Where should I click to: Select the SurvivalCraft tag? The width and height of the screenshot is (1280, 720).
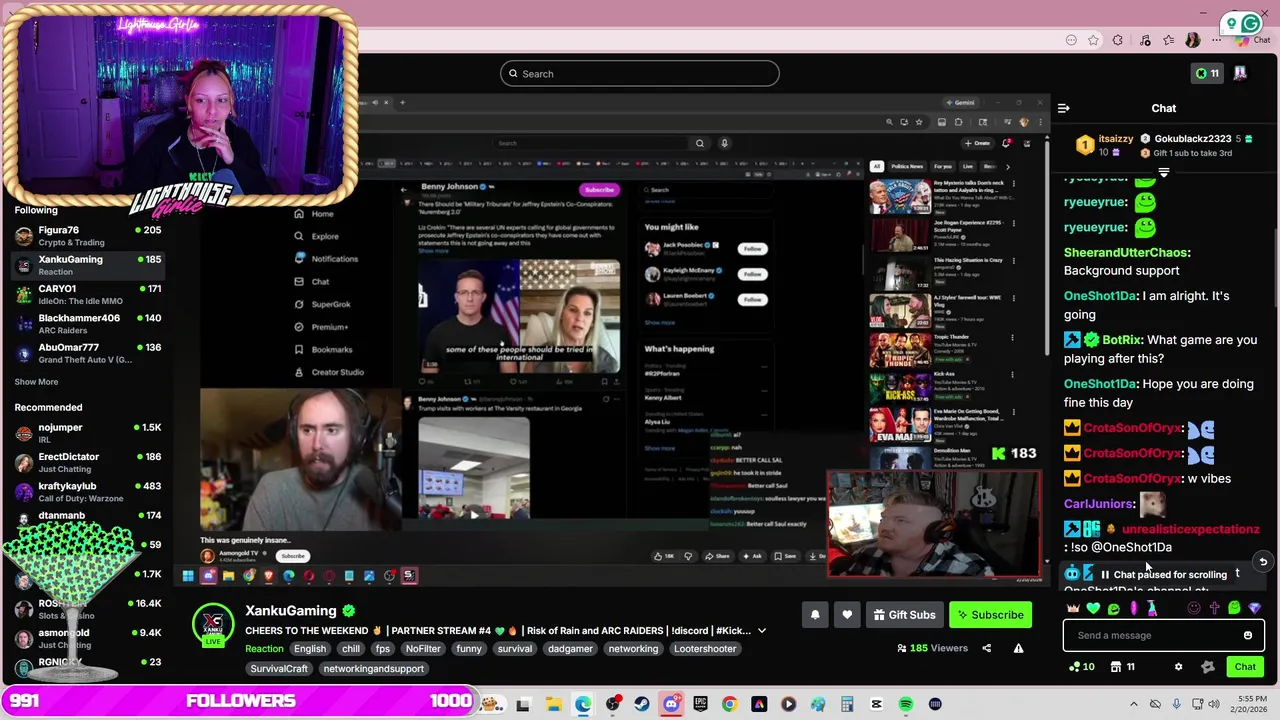279,669
